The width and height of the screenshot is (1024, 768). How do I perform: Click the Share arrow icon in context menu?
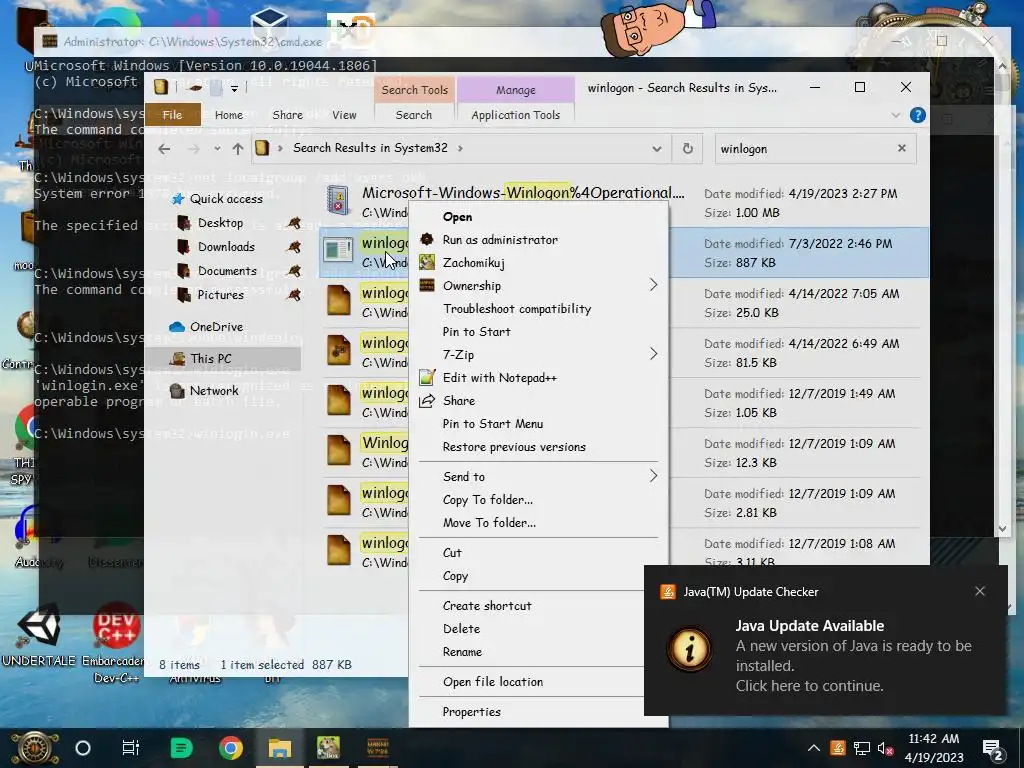coord(426,400)
